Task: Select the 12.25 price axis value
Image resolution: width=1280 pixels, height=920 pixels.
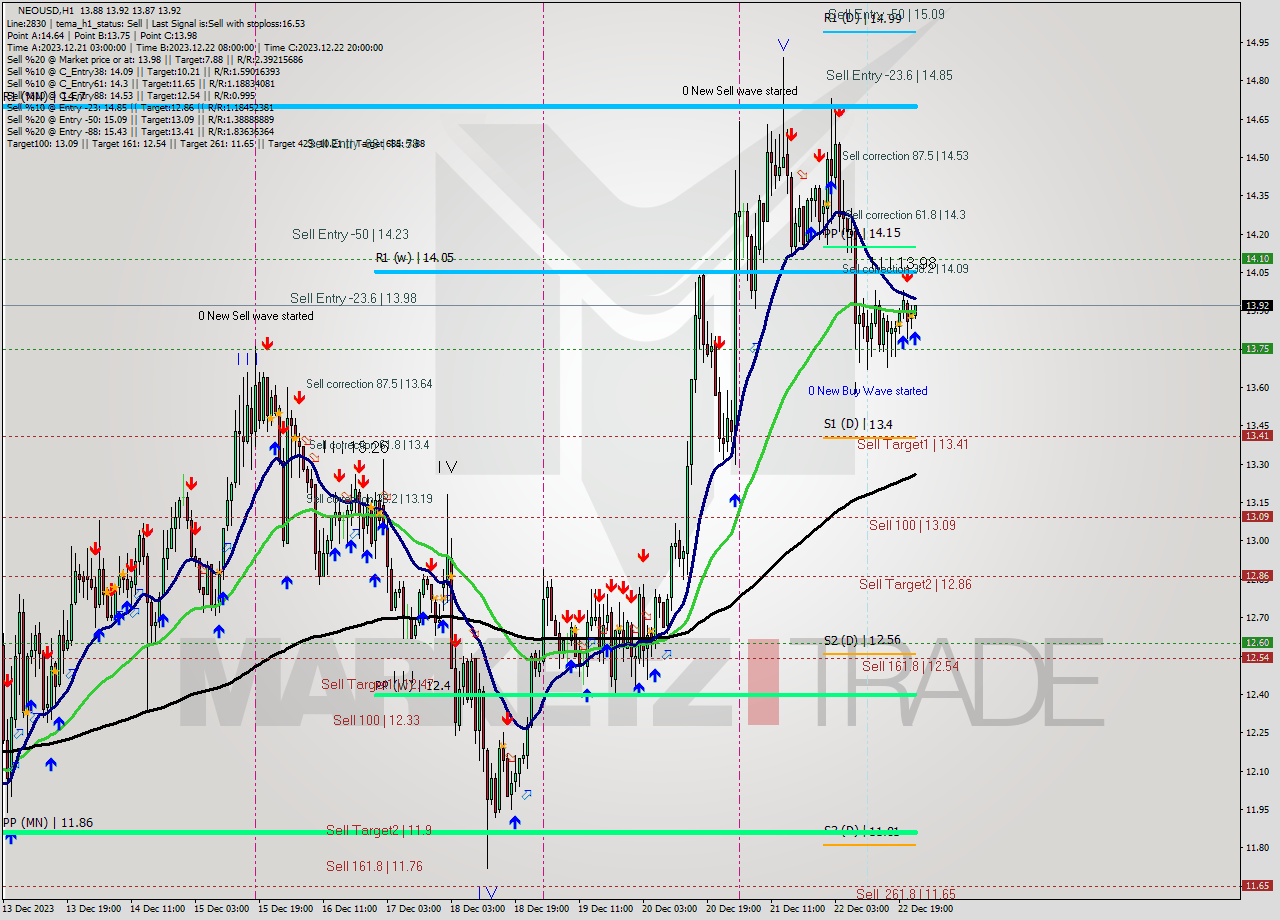Action: [1257, 733]
